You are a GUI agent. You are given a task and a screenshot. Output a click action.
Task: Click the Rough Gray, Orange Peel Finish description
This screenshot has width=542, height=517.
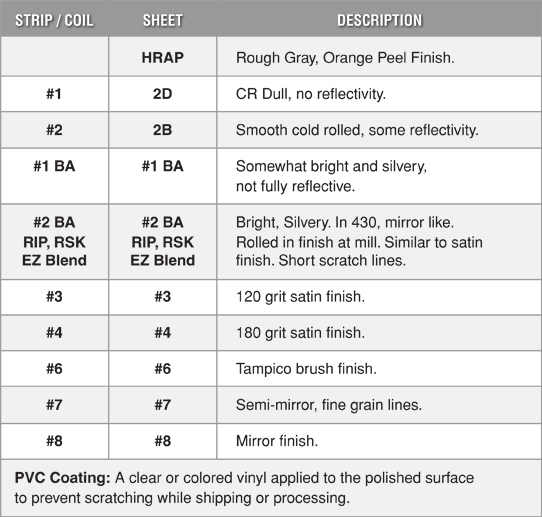coord(345,58)
